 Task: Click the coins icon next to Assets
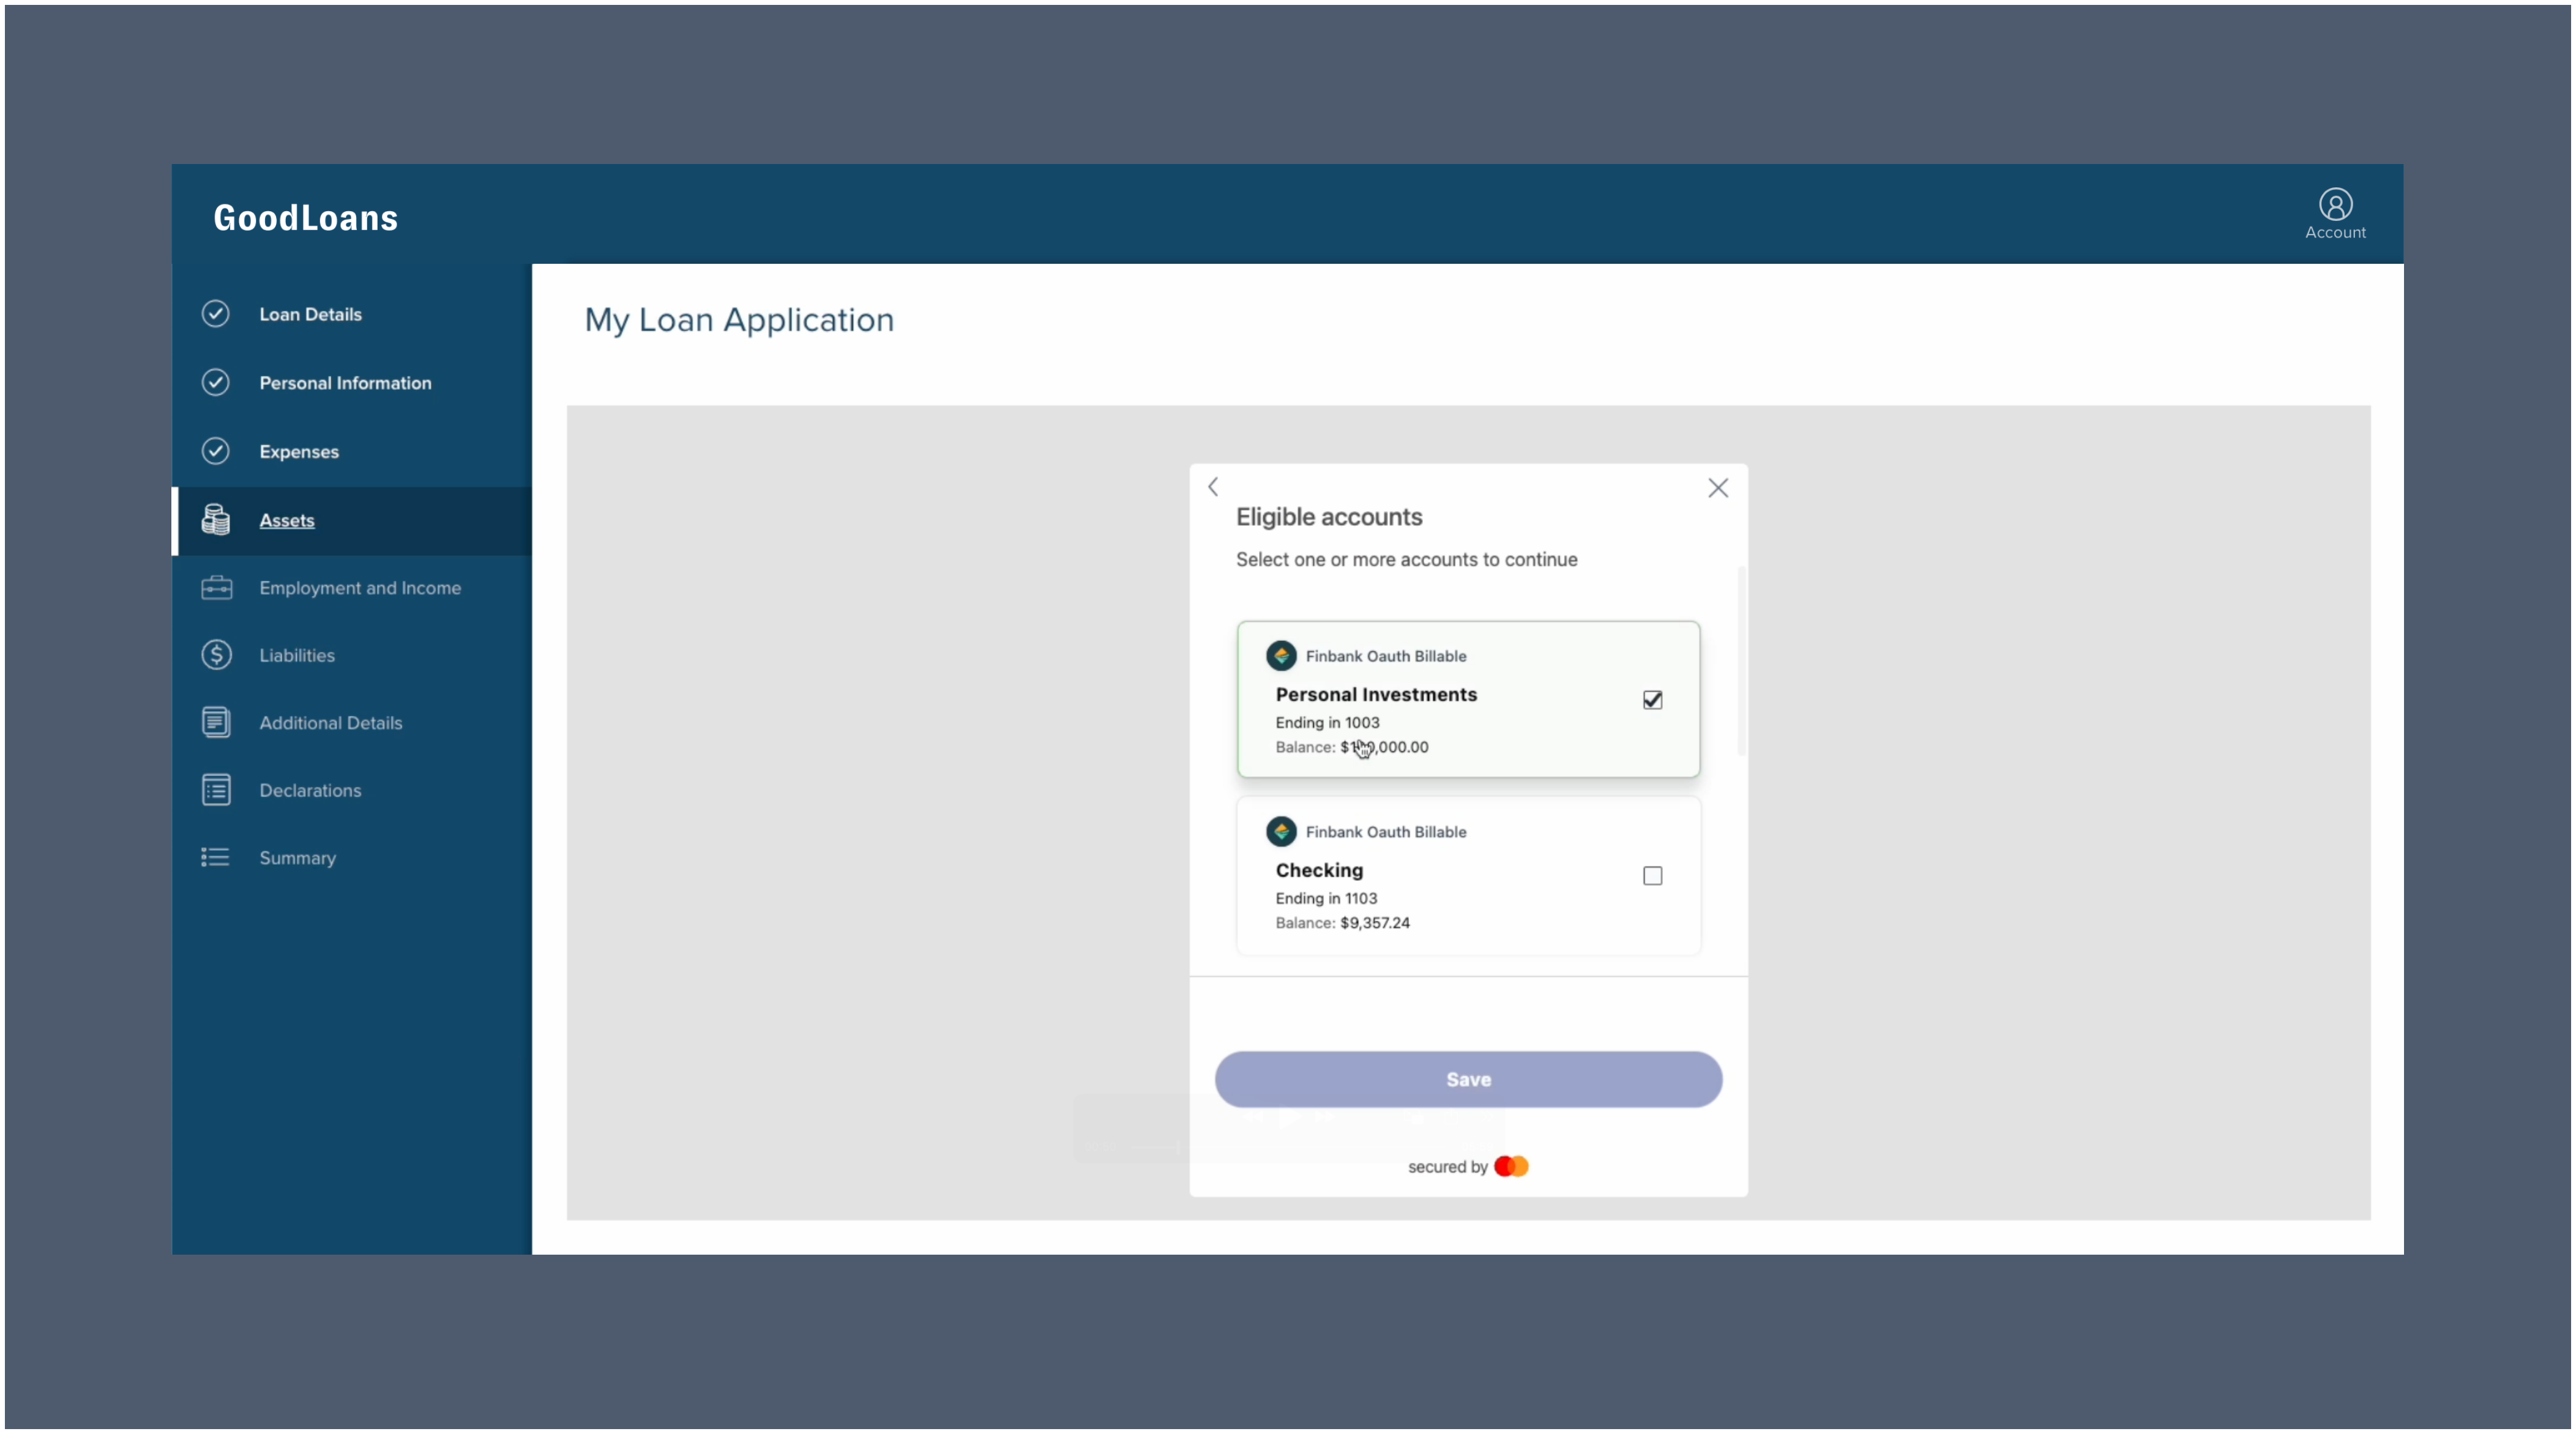[x=216, y=520]
